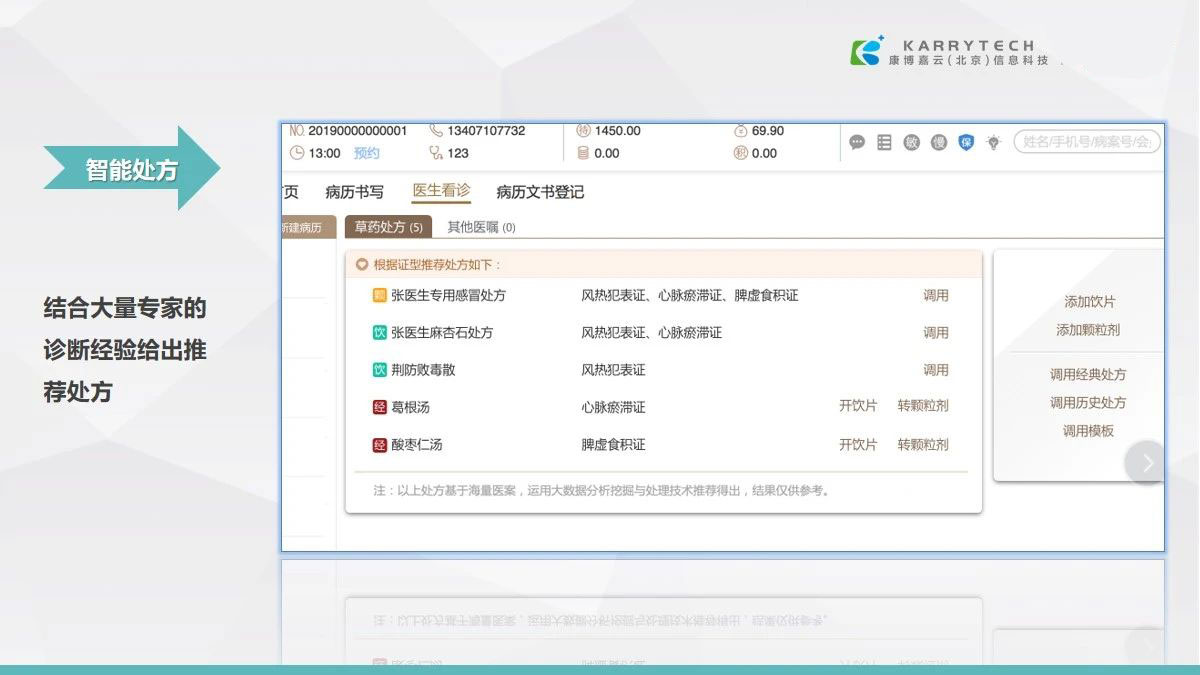Click 转颗粒剂 for 酸枣仁汤
Screen dimensions: 1200x675
point(922,444)
